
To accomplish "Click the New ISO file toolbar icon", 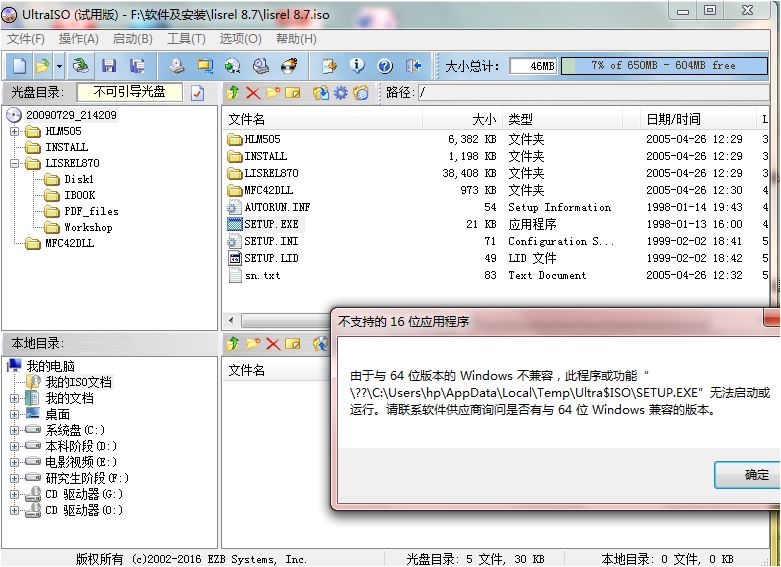I will click(19, 66).
